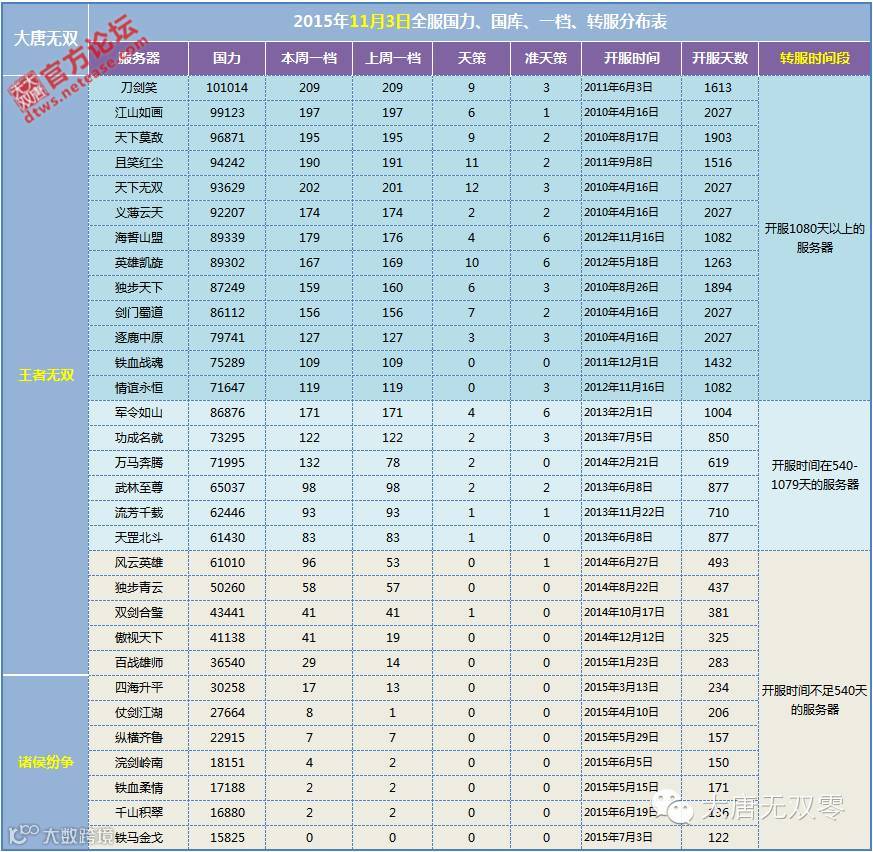Select server name 情谊永恒
Viewport: 873px width, 852px height.
pyautogui.click(x=139, y=388)
